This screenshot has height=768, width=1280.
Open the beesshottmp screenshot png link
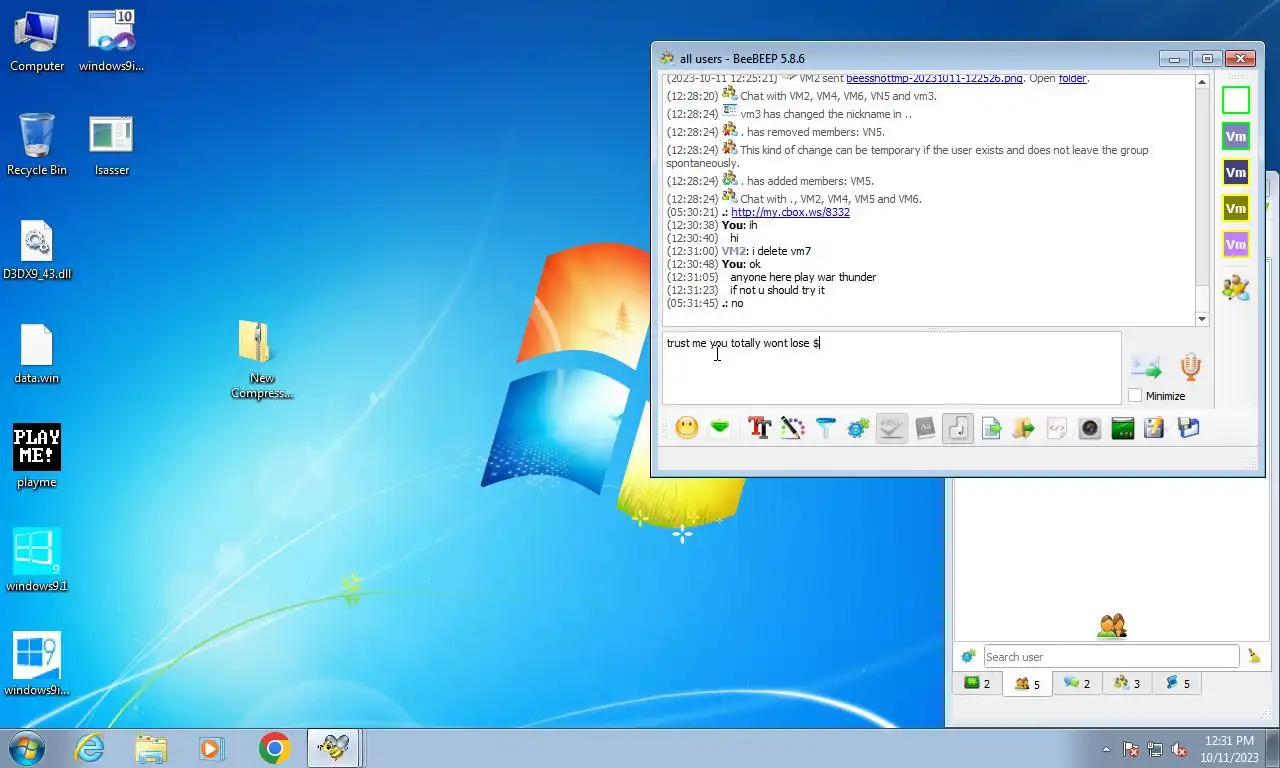tap(934, 78)
